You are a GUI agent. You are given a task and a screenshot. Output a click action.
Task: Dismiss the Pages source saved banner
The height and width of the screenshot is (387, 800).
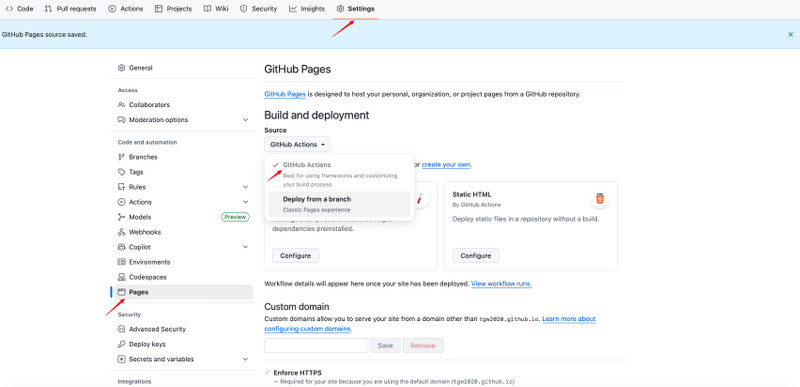click(x=790, y=34)
